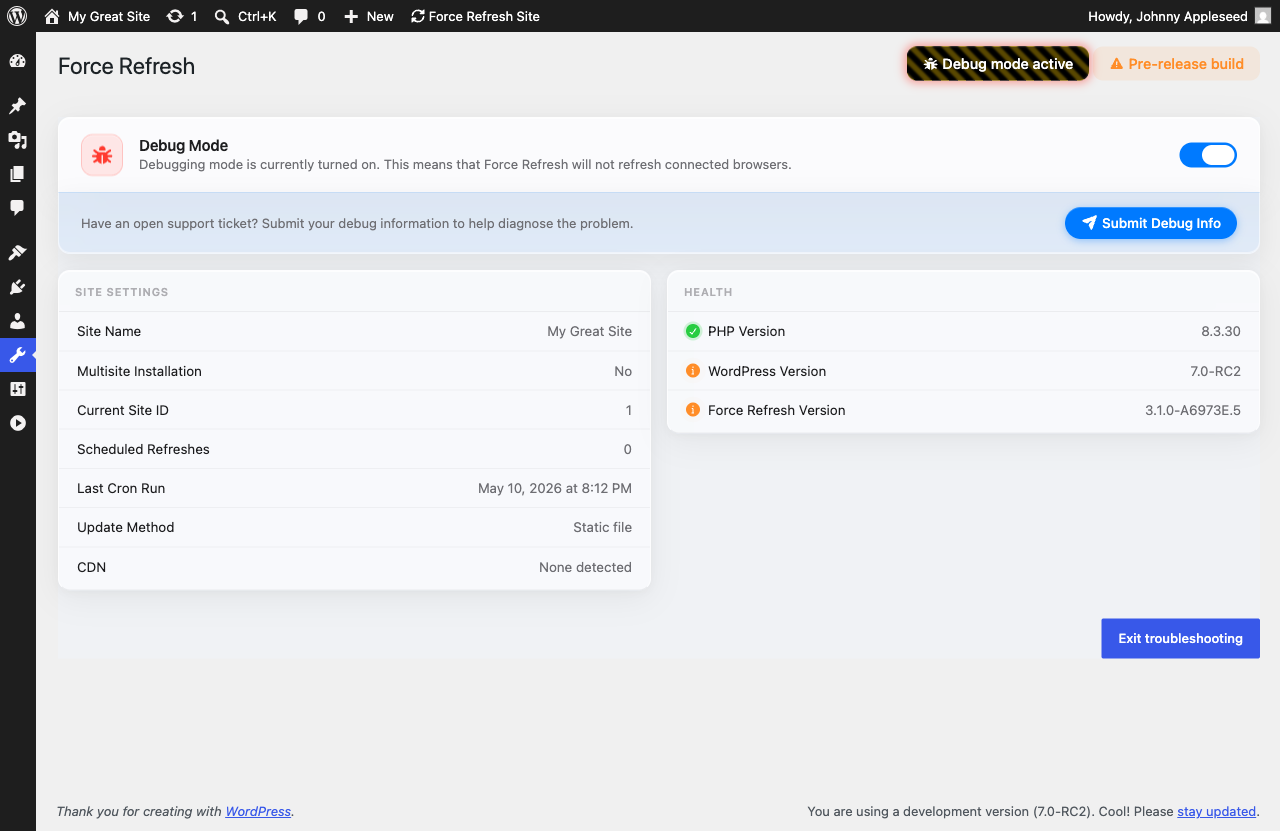Open Plugins sidebar icon
Image resolution: width=1280 pixels, height=831 pixels.
[17, 287]
